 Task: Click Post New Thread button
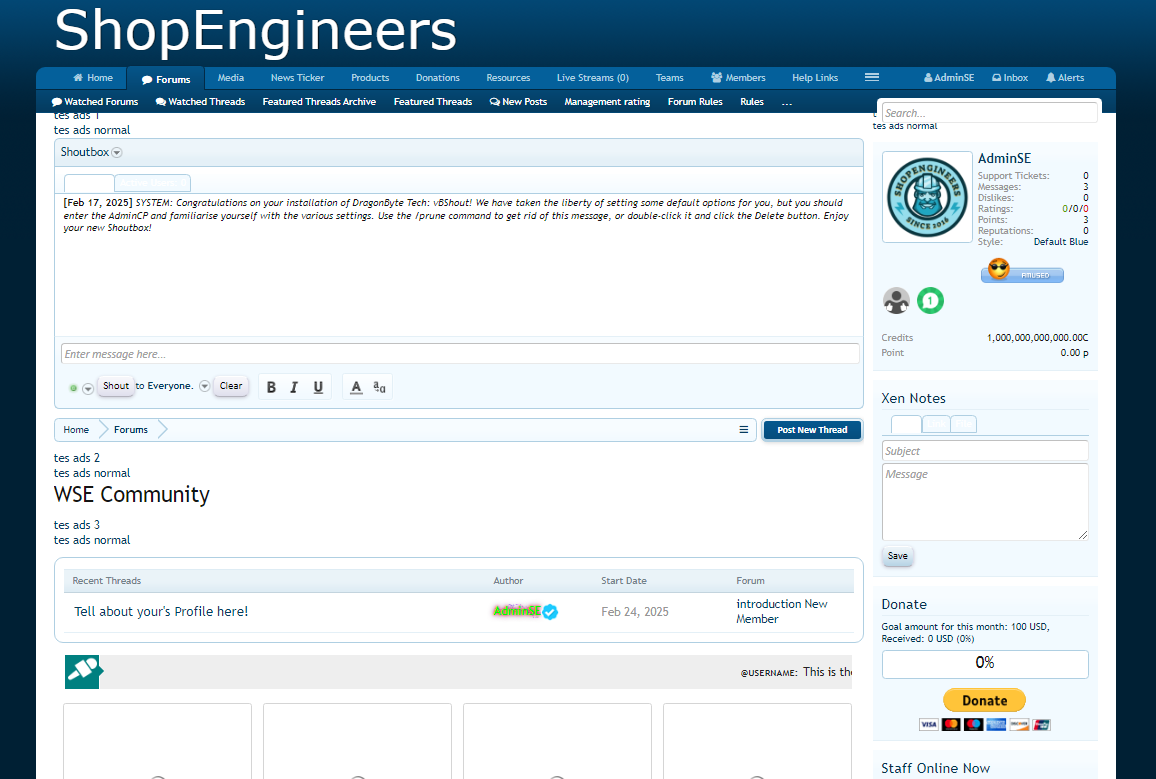point(812,430)
